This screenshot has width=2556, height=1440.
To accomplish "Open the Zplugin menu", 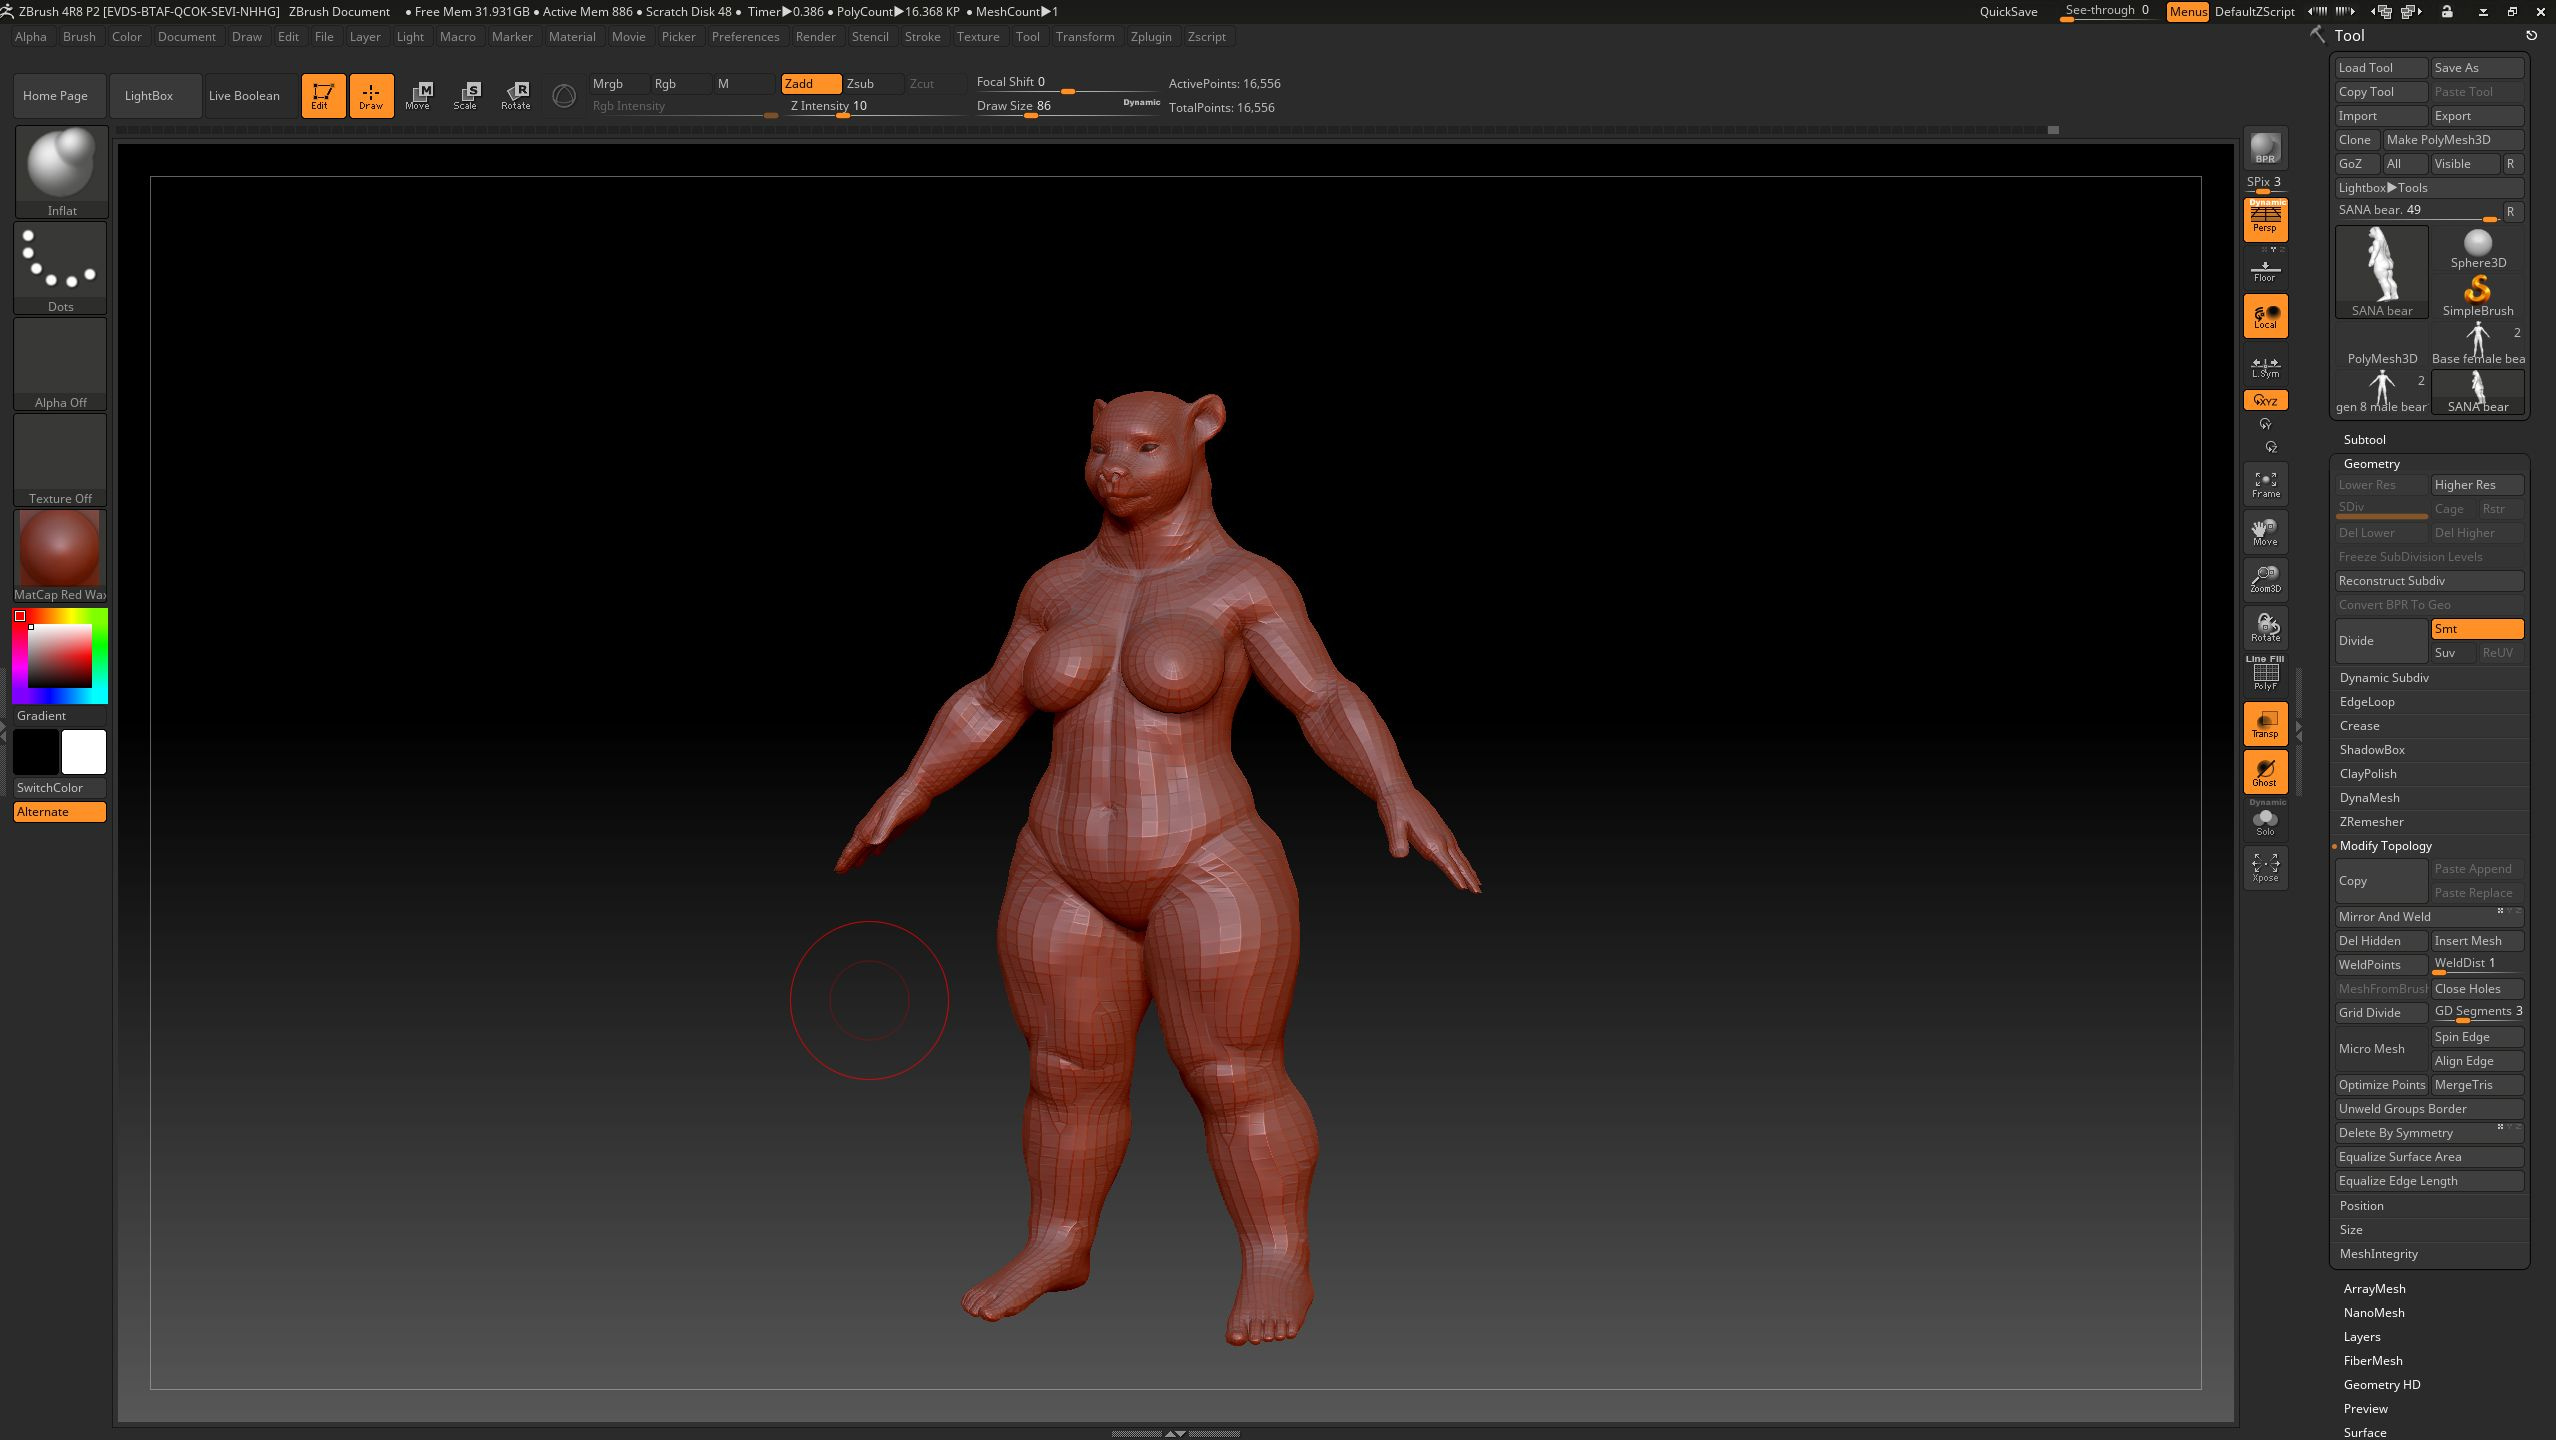I will [1150, 37].
